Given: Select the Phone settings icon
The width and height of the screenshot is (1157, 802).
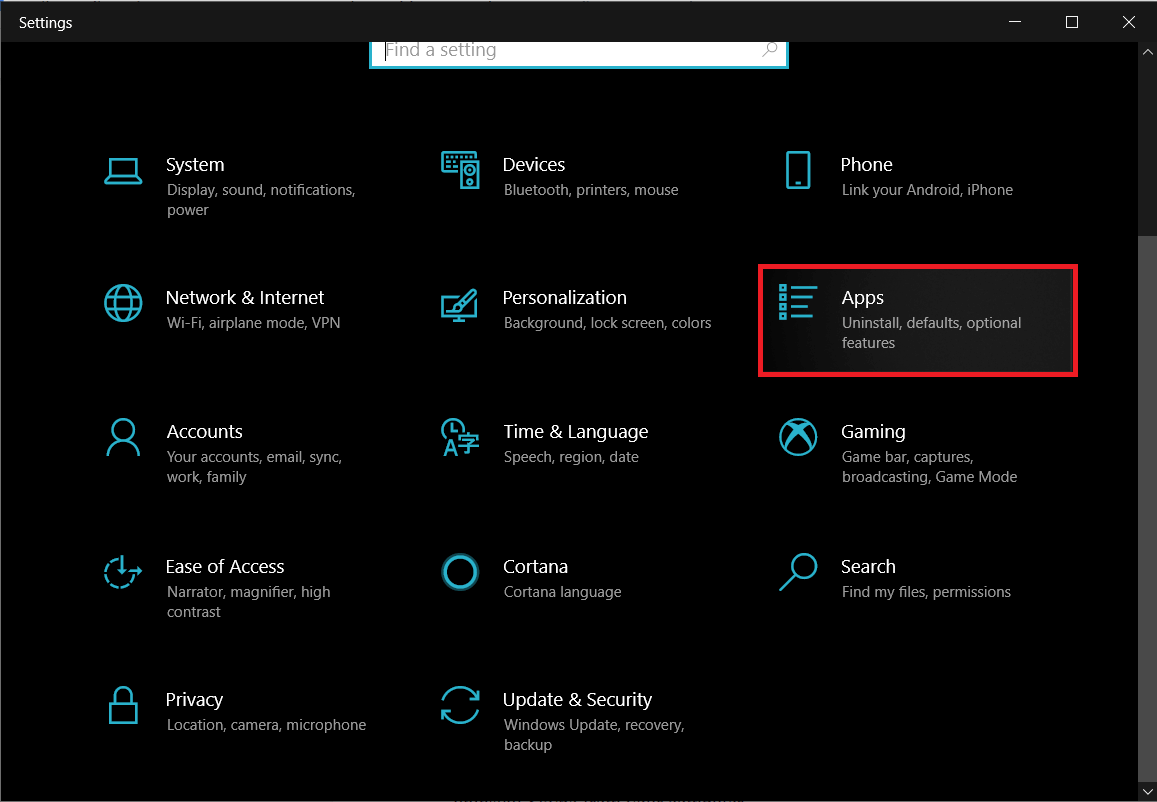Looking at the screenshot, I should (x=798, y=170).
